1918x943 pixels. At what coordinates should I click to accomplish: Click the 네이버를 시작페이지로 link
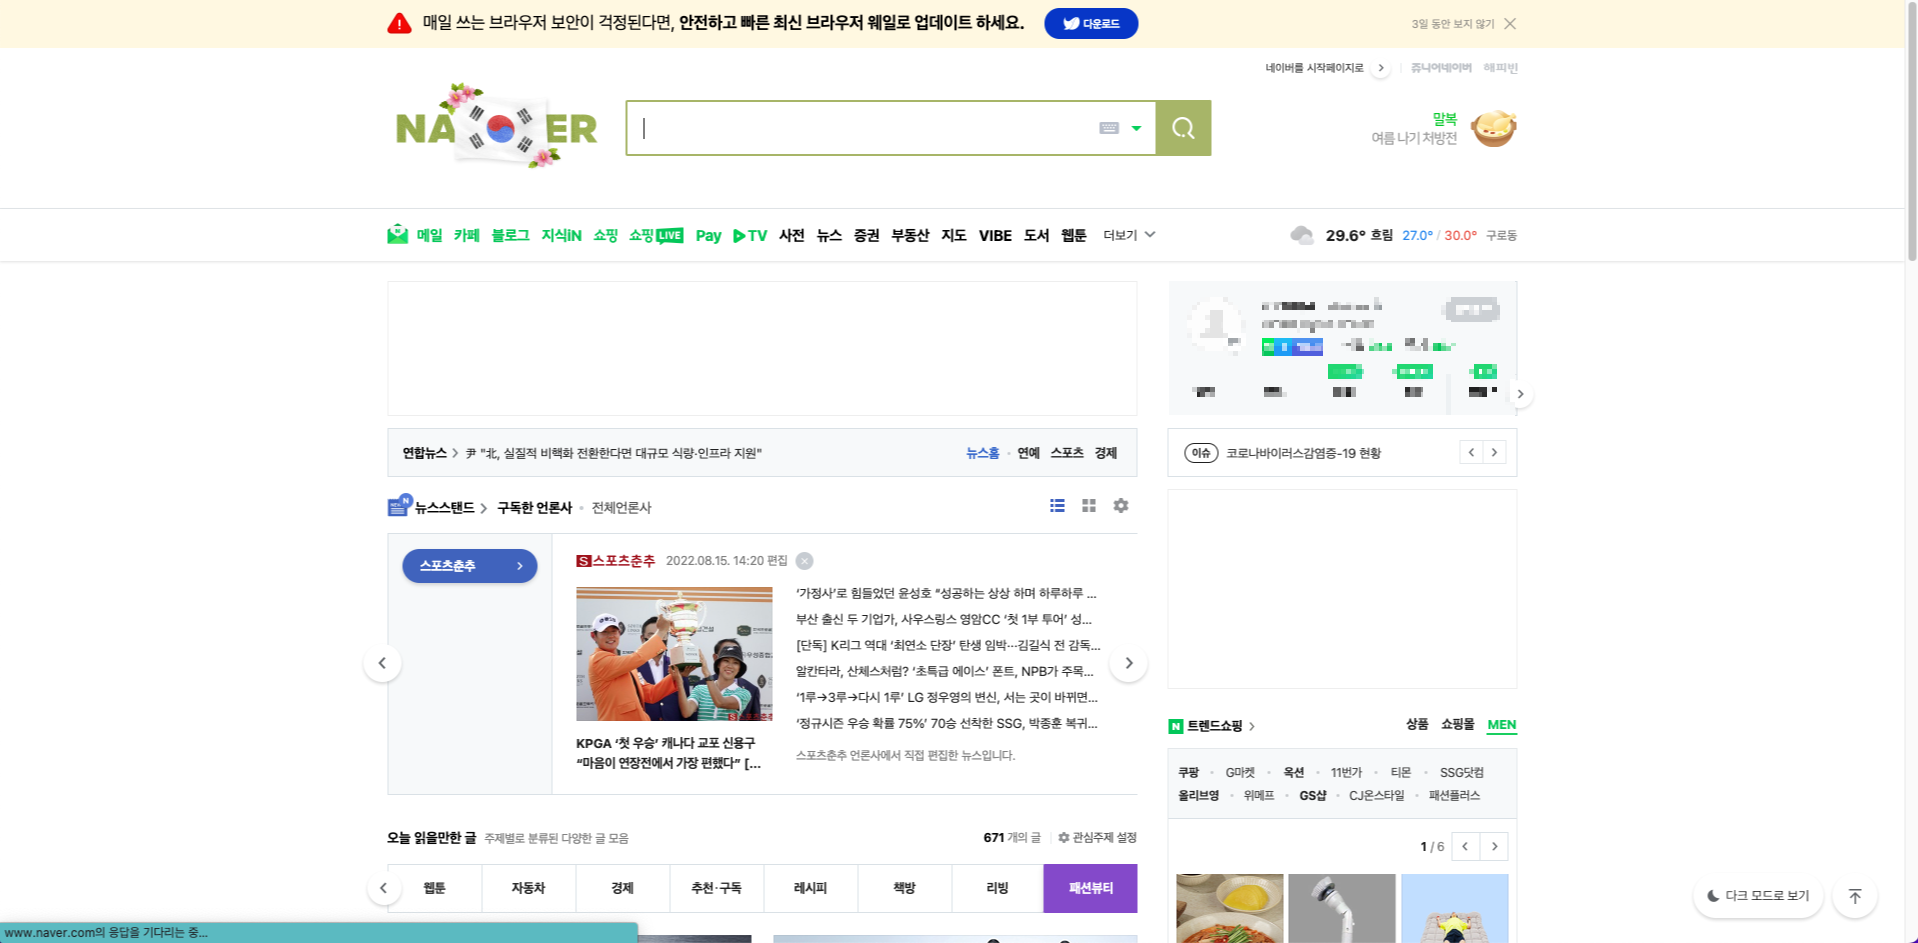click(x=1314, y=68)
